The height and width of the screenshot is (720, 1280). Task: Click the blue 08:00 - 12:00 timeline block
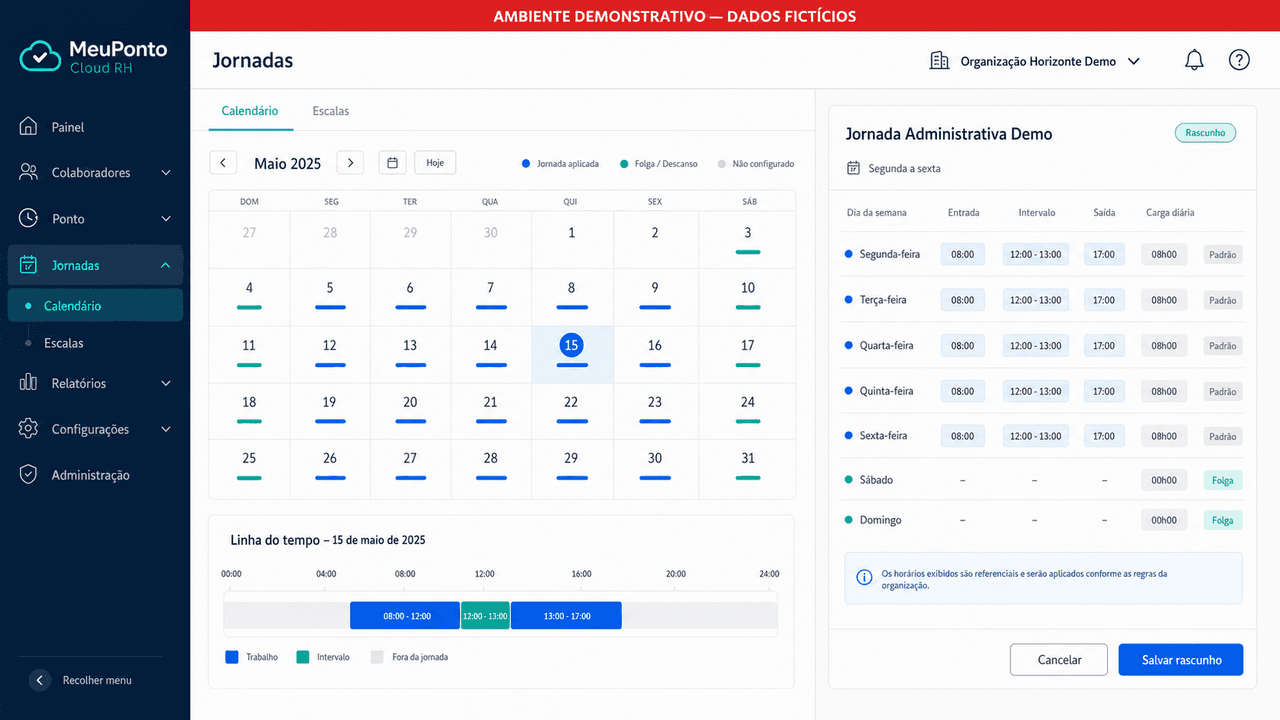click(405, 616)
